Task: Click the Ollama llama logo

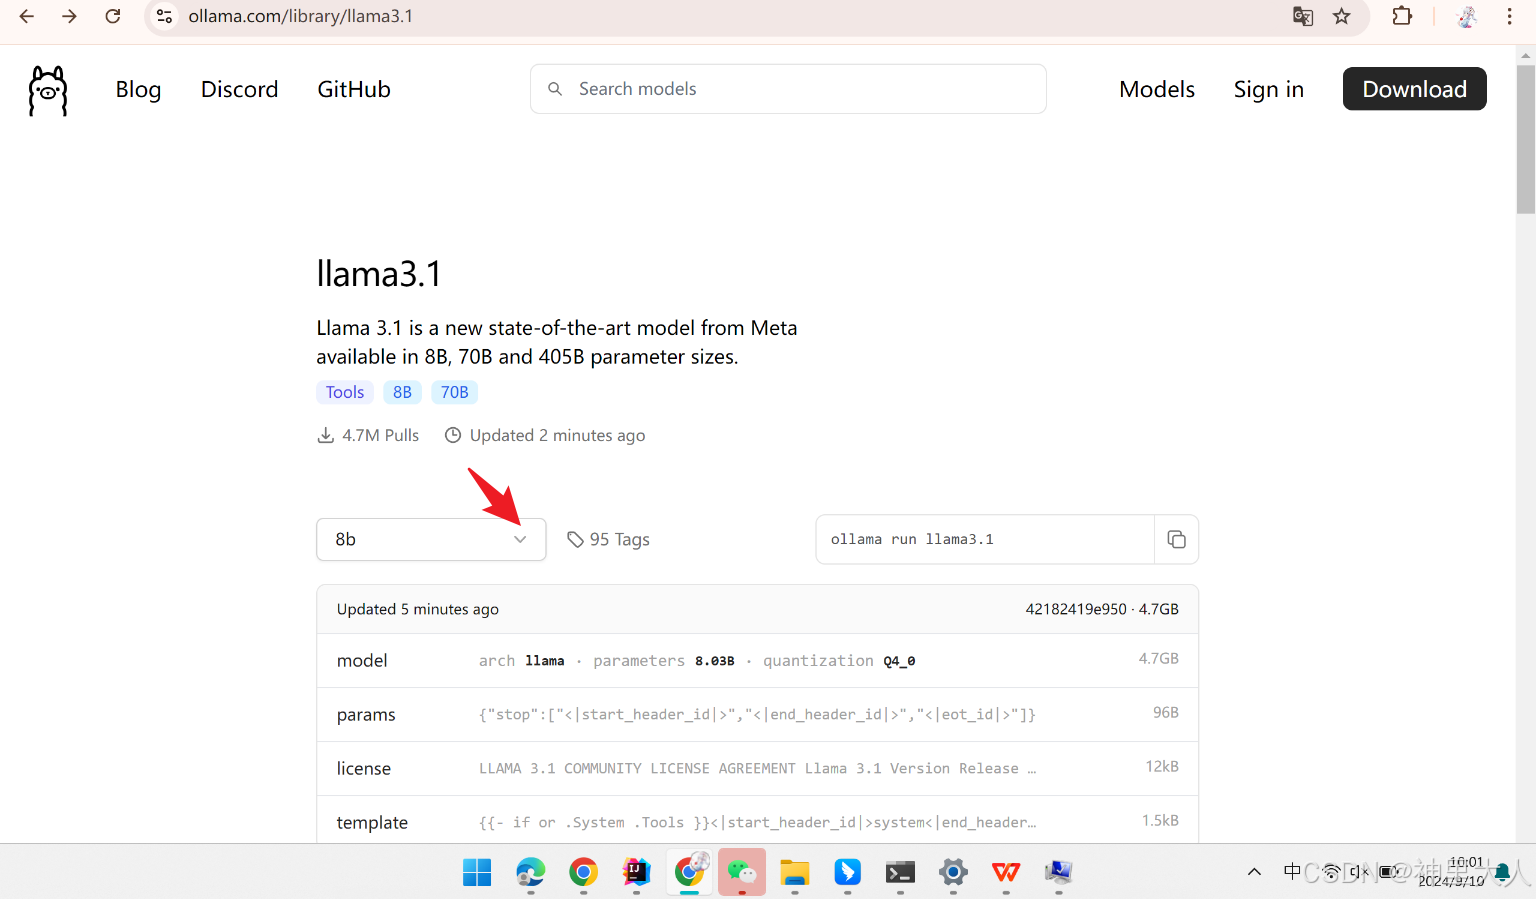Action: tap(48, 91)
